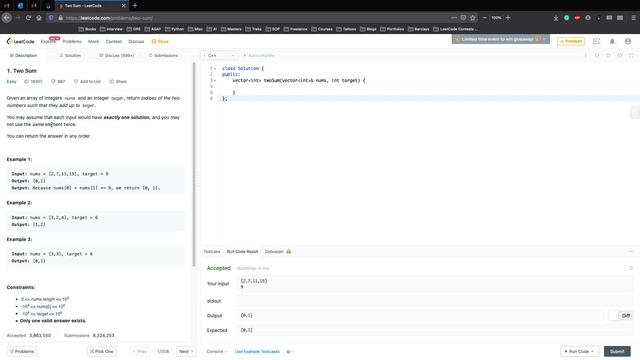This screenshot has width=640, height=360.
Task: Bookmark this page with star icon
Action: 473,18
